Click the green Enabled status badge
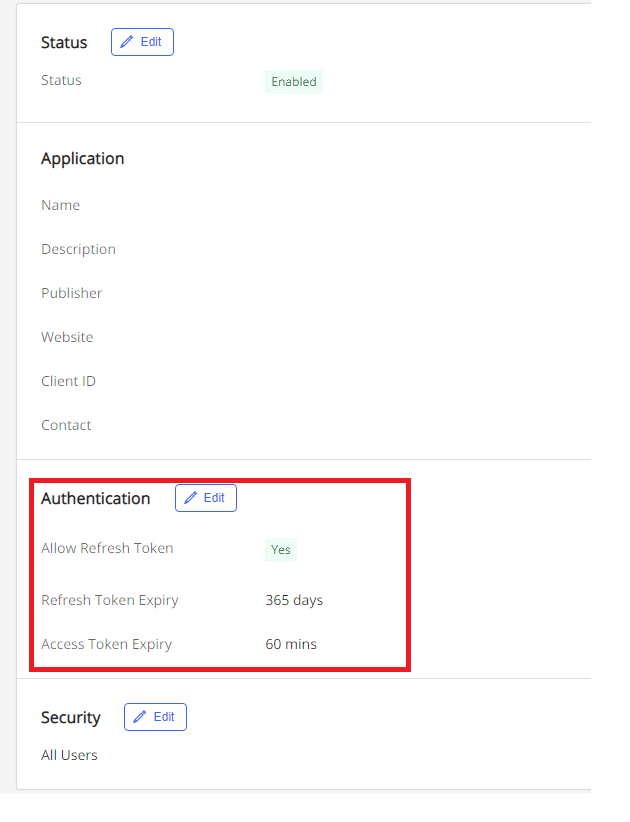 pos(294,82)
